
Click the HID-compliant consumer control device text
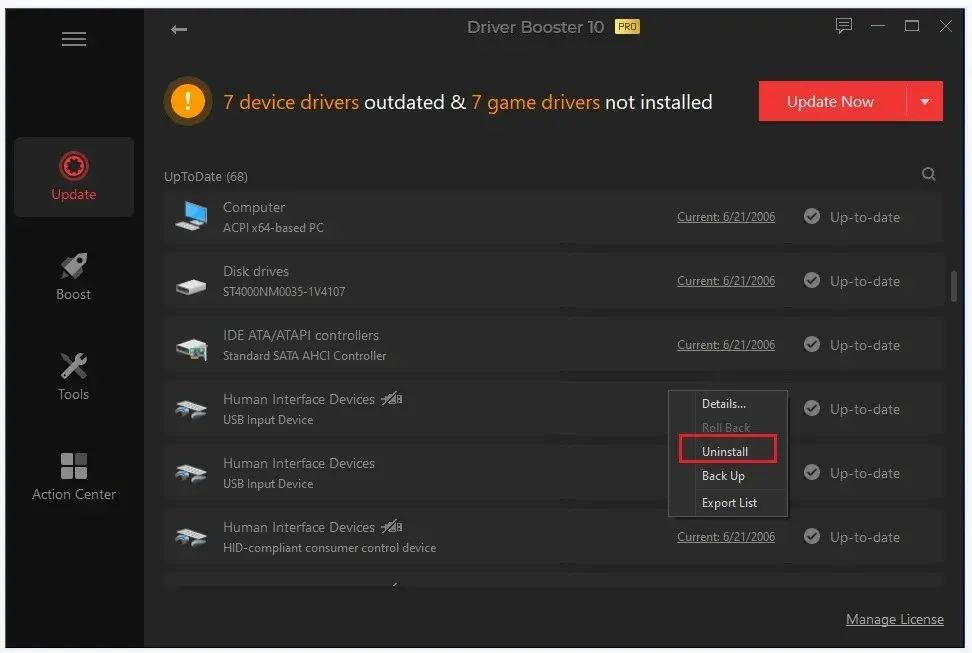coord(329,548)
